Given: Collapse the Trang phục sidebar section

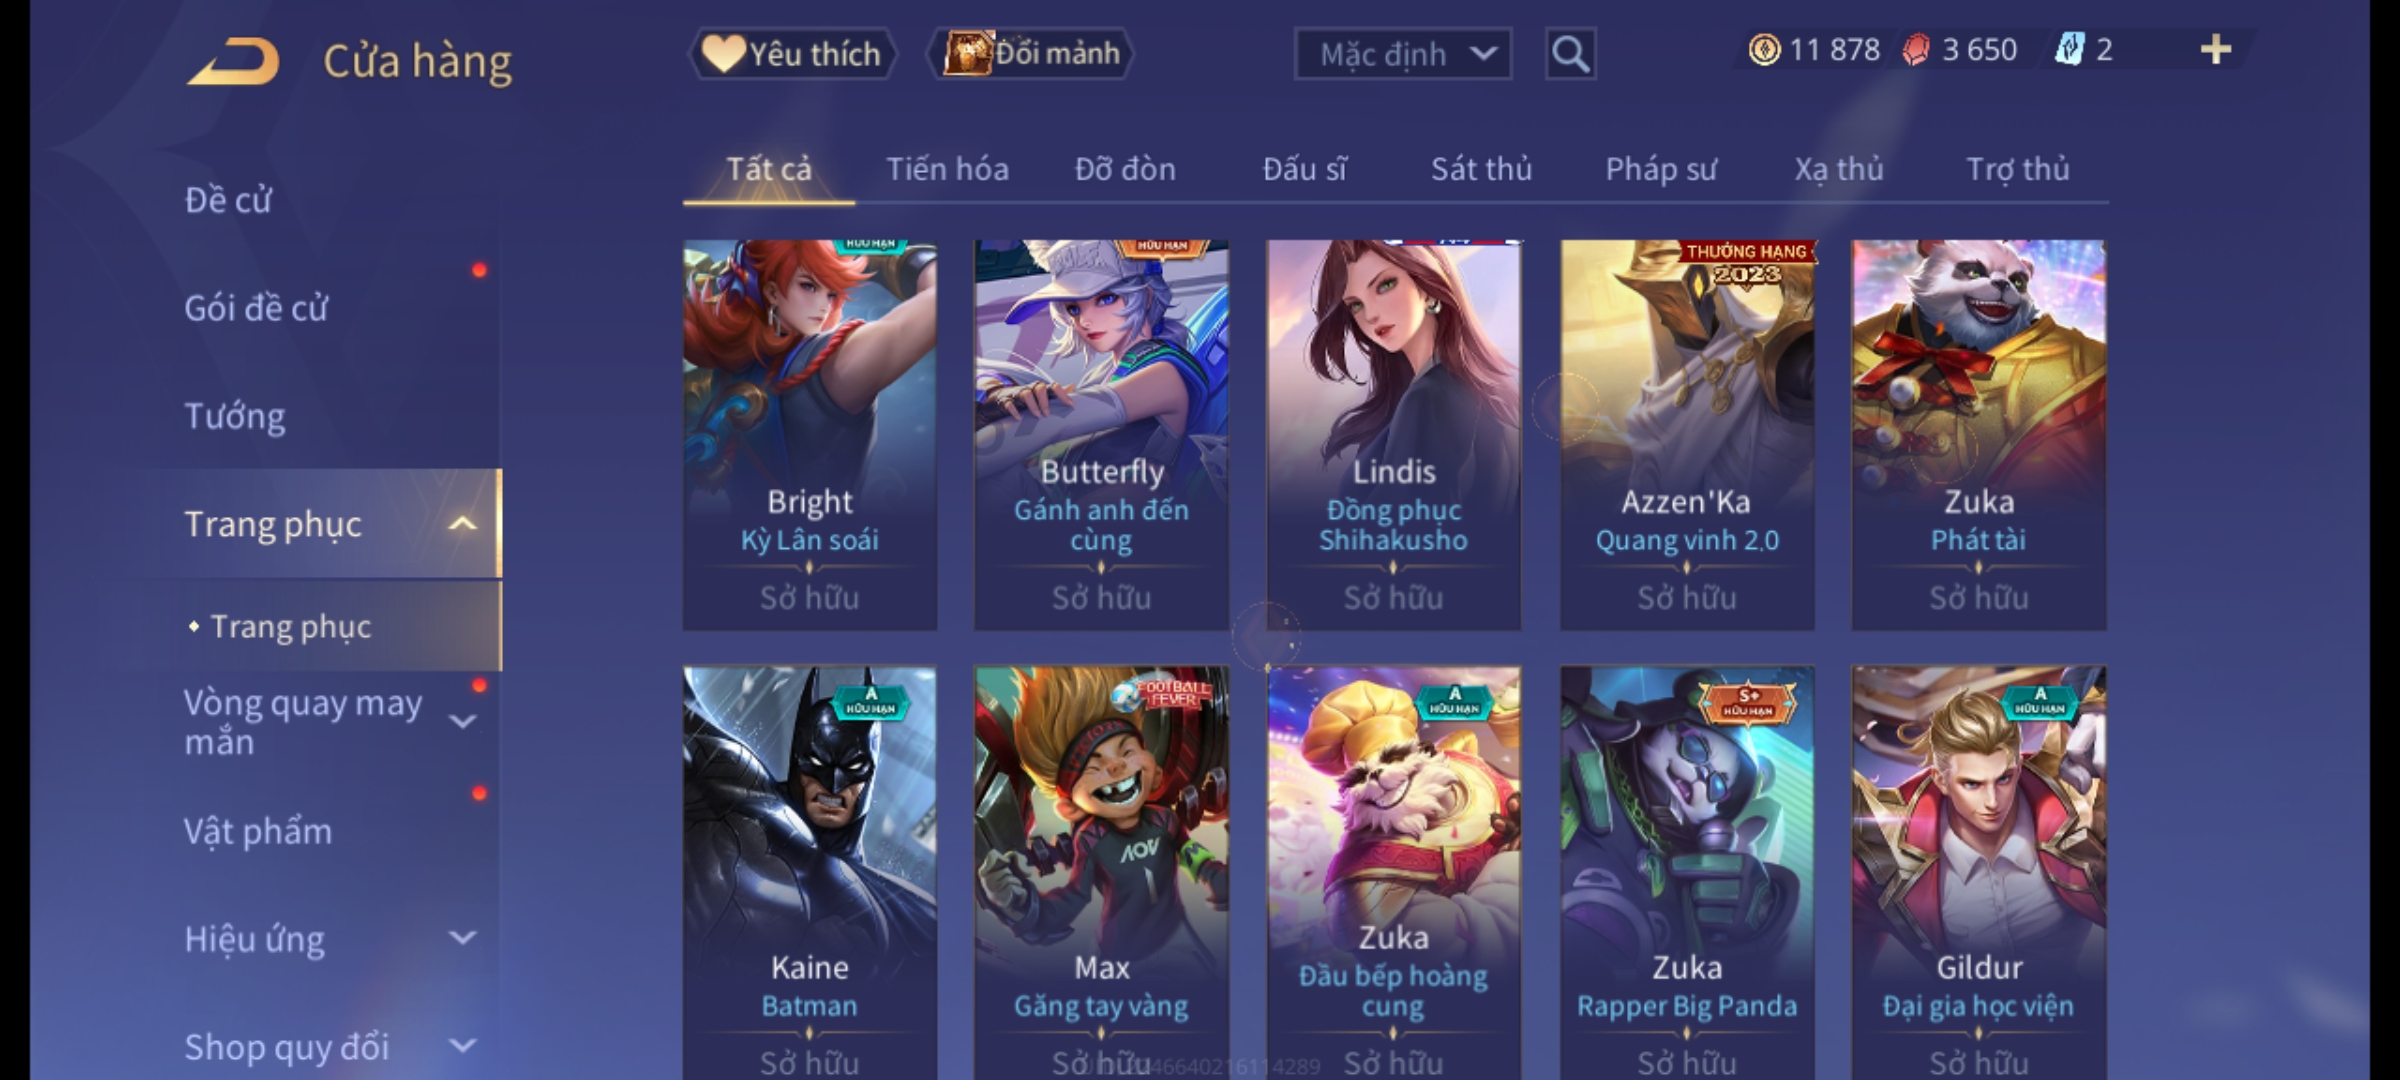Looking at the screenshot, I should pyautogui.click(x=462, y=523).
